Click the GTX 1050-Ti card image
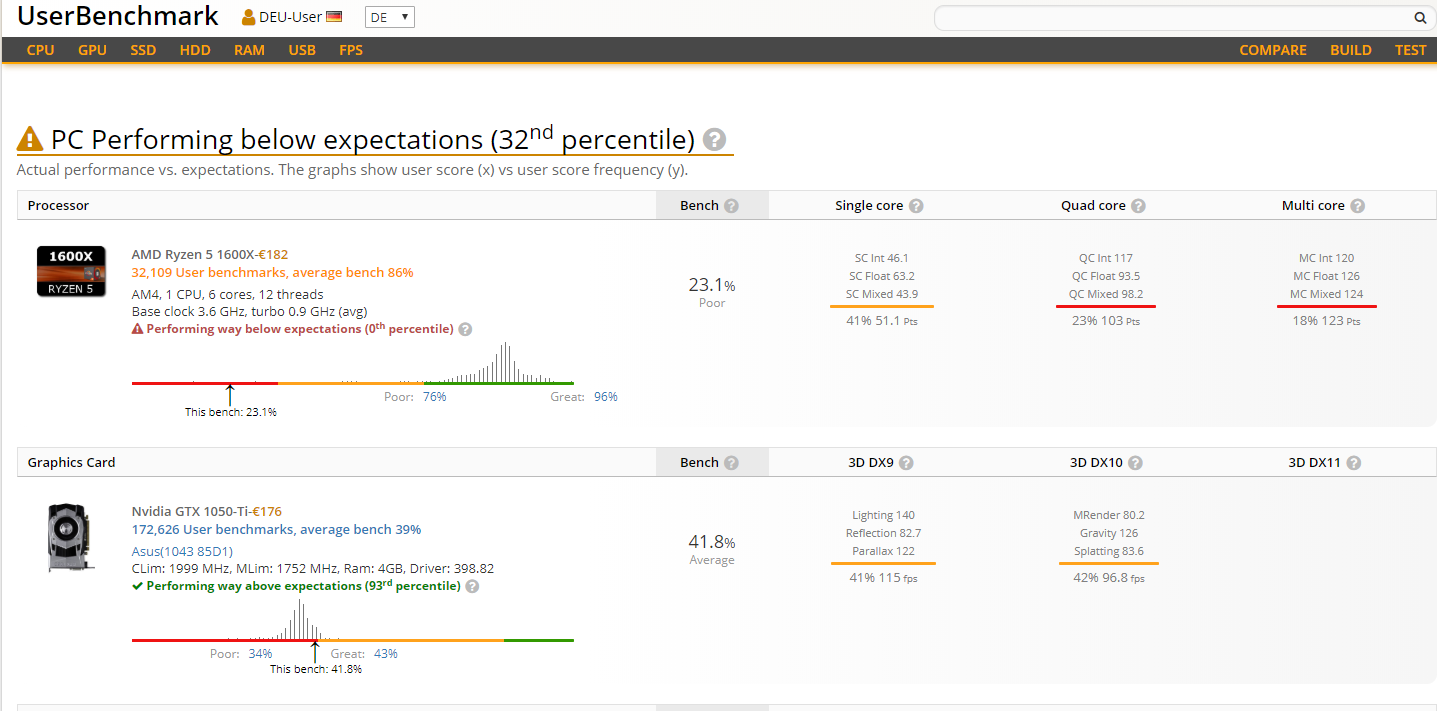This screenshot has height=711, width=1437. pos(71,538)
